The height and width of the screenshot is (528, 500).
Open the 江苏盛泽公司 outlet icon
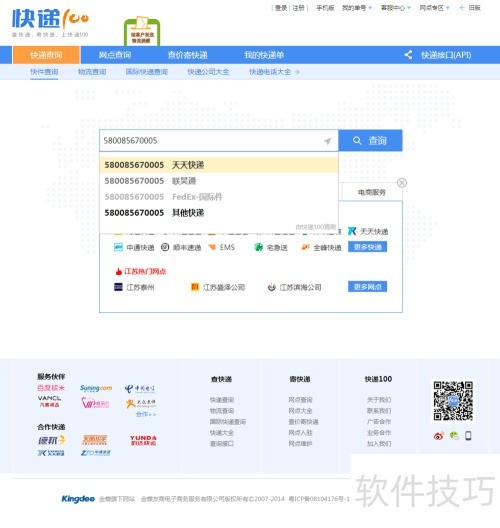tap(195, 287)
